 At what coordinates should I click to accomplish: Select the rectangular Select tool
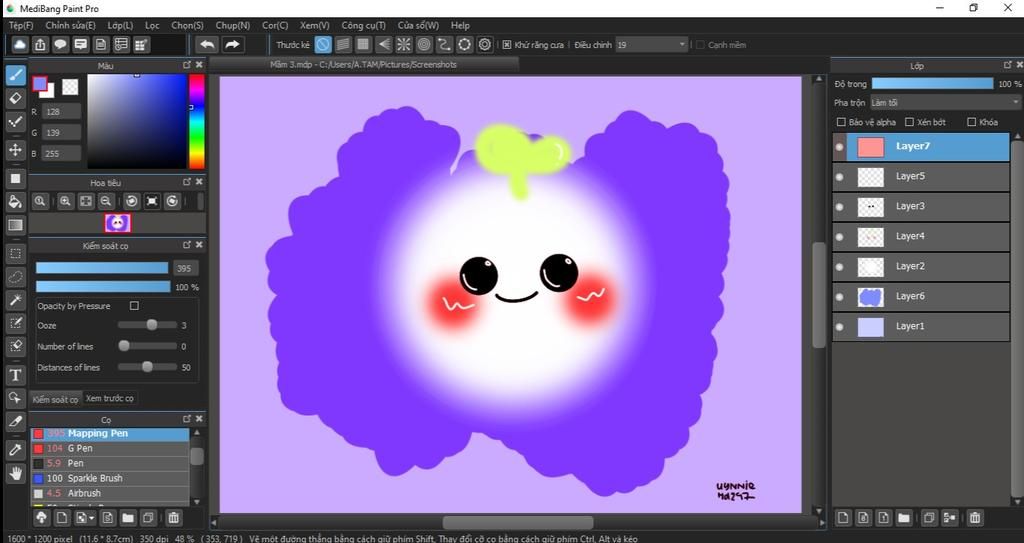(16, 254)
